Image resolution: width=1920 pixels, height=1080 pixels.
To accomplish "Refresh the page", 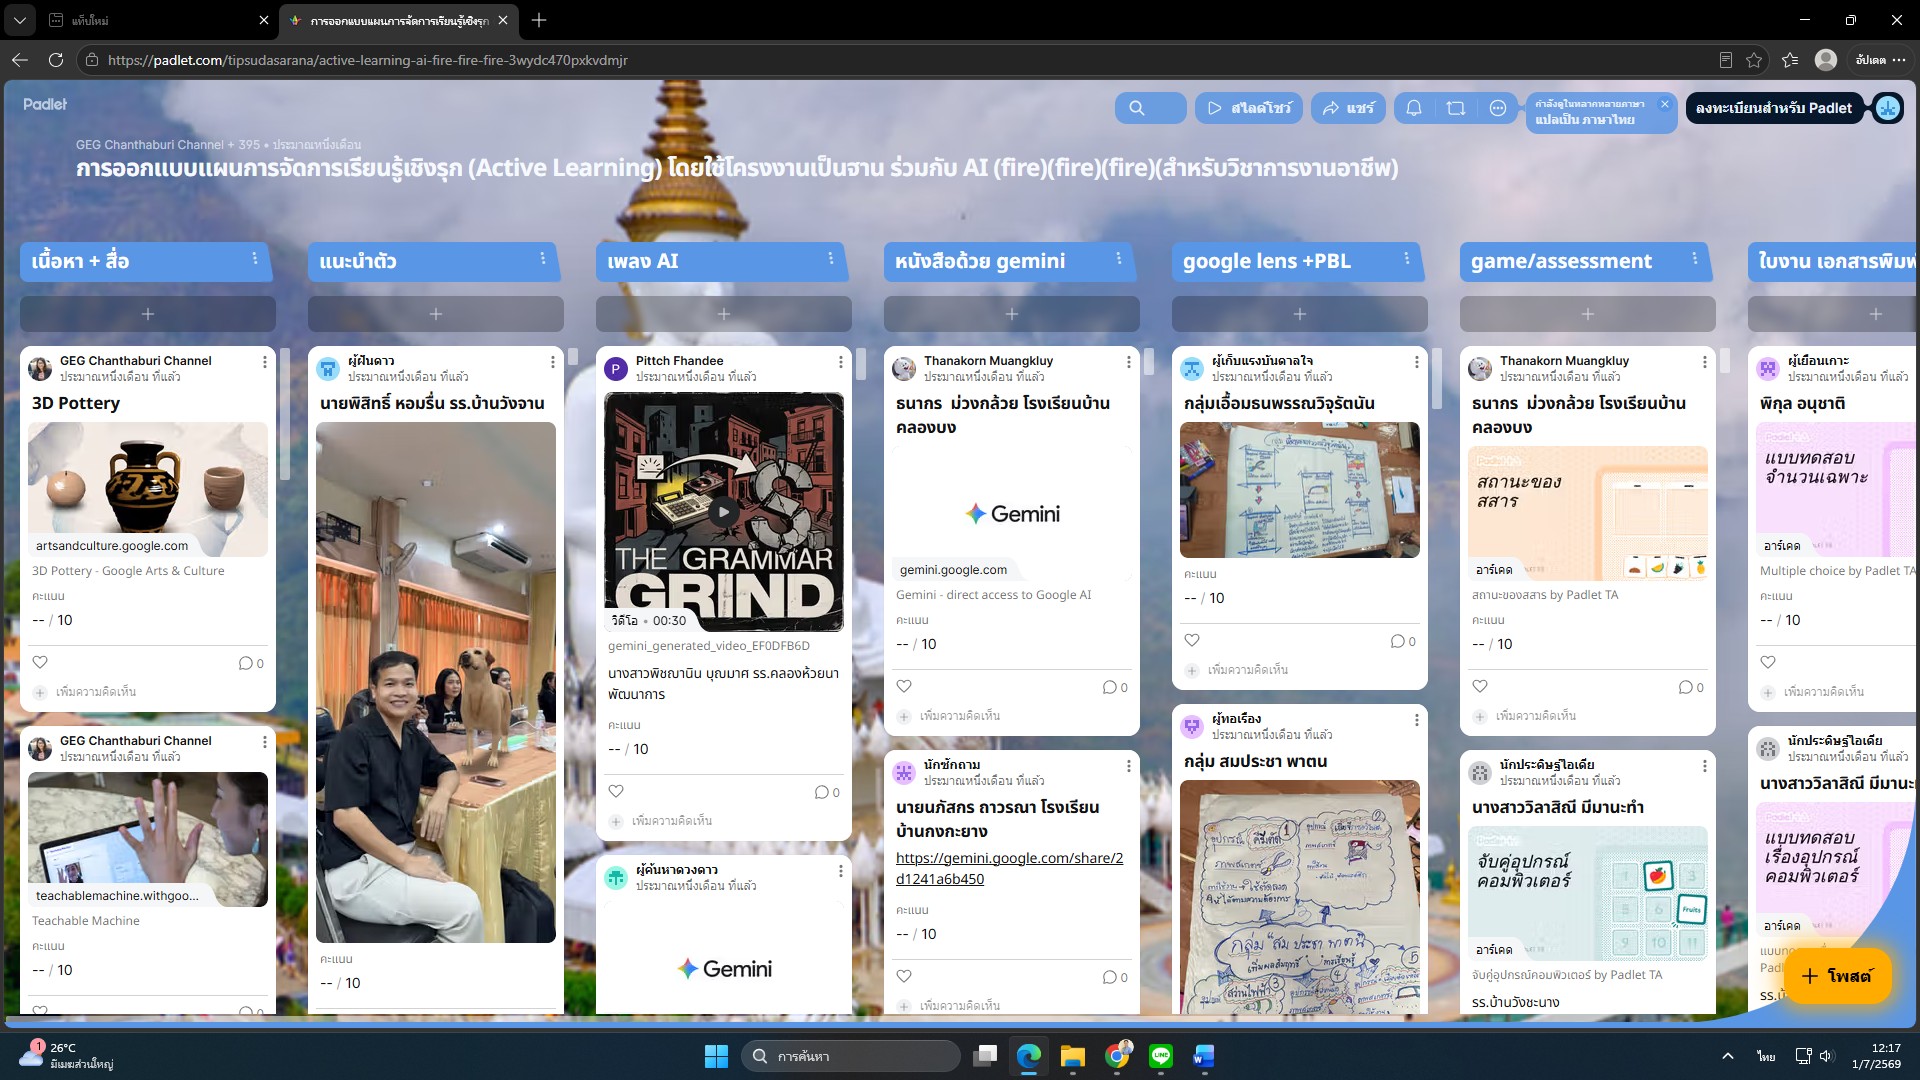I will 56,60.
